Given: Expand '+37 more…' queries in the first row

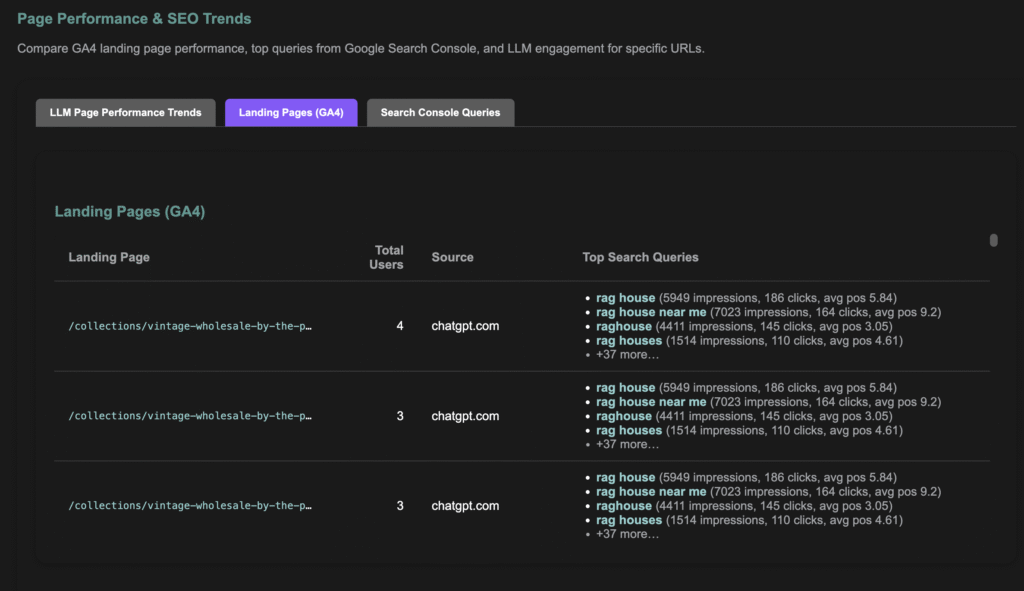Looking at the screenshot, I should 627,355.
